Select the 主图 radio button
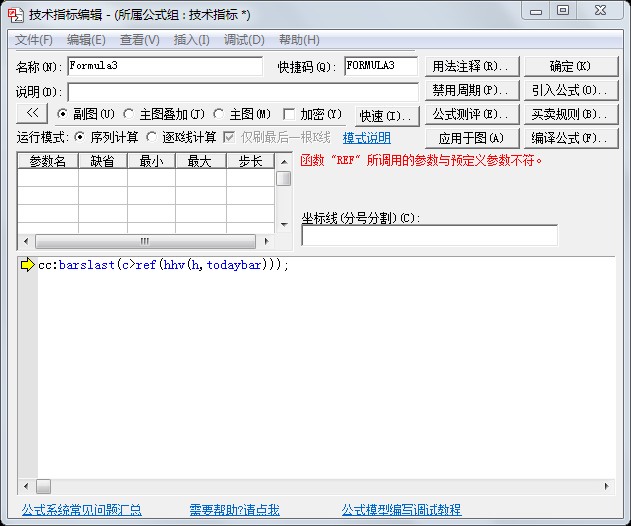Image resolution: width=631 pixels, height=526 pixels. 218,114
